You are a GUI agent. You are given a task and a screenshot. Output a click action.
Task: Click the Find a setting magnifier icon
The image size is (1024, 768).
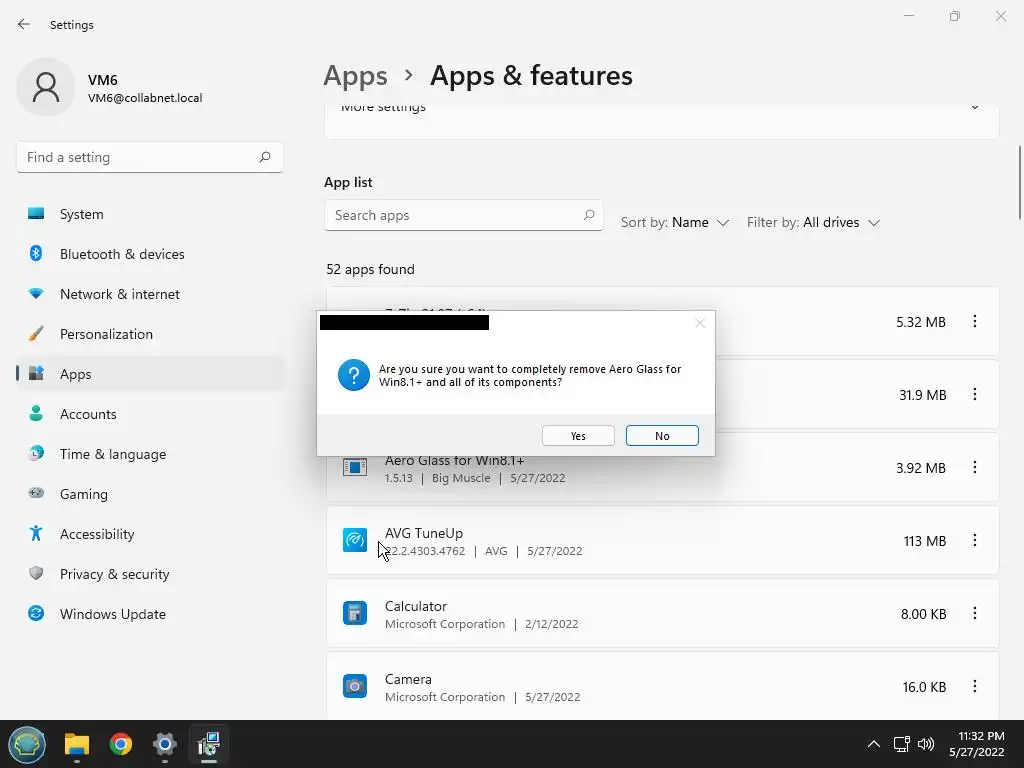tap(264, 157)
